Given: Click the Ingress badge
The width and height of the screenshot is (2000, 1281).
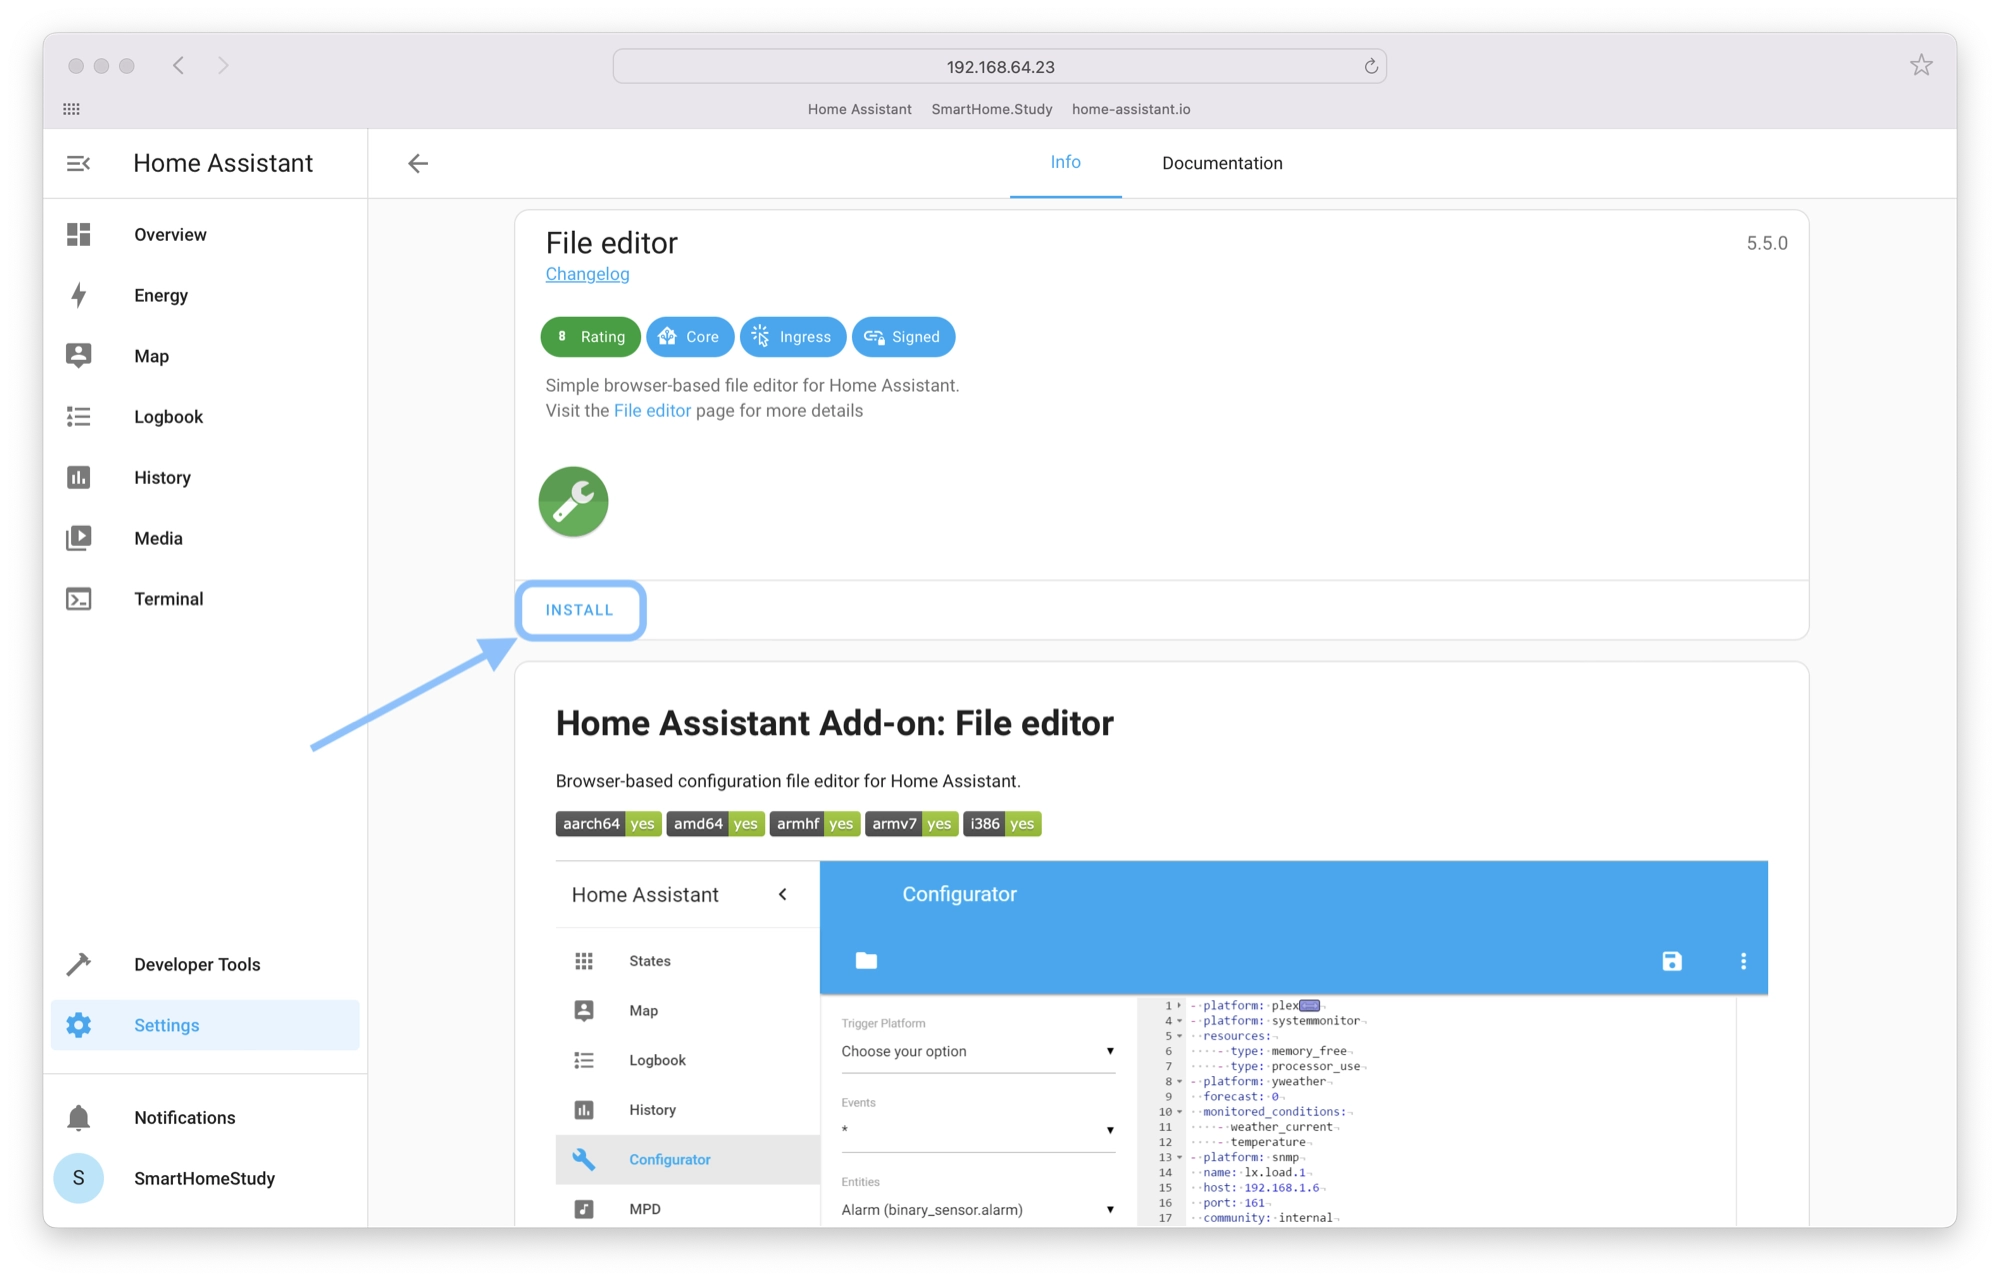Looking at the screenshot, I should (x=793, y=337).
